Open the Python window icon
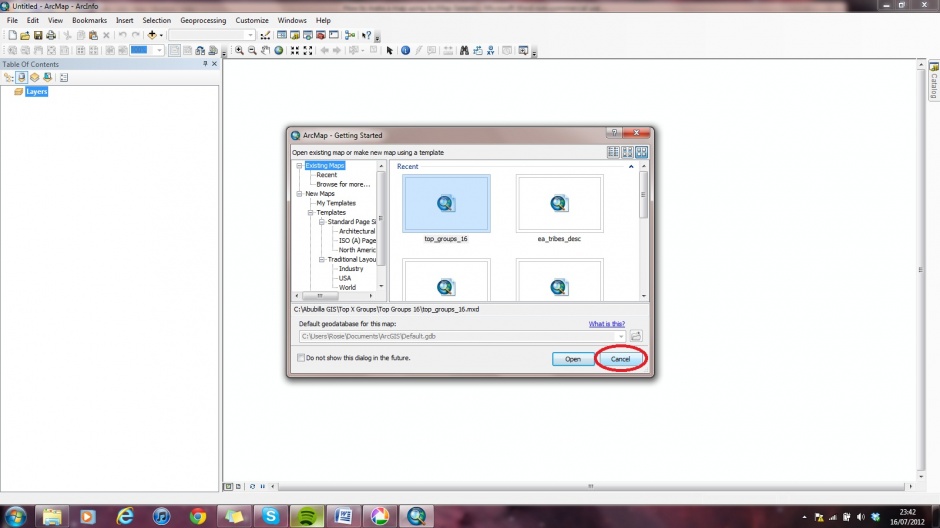940x528 pixels. (x=334, y=35)
